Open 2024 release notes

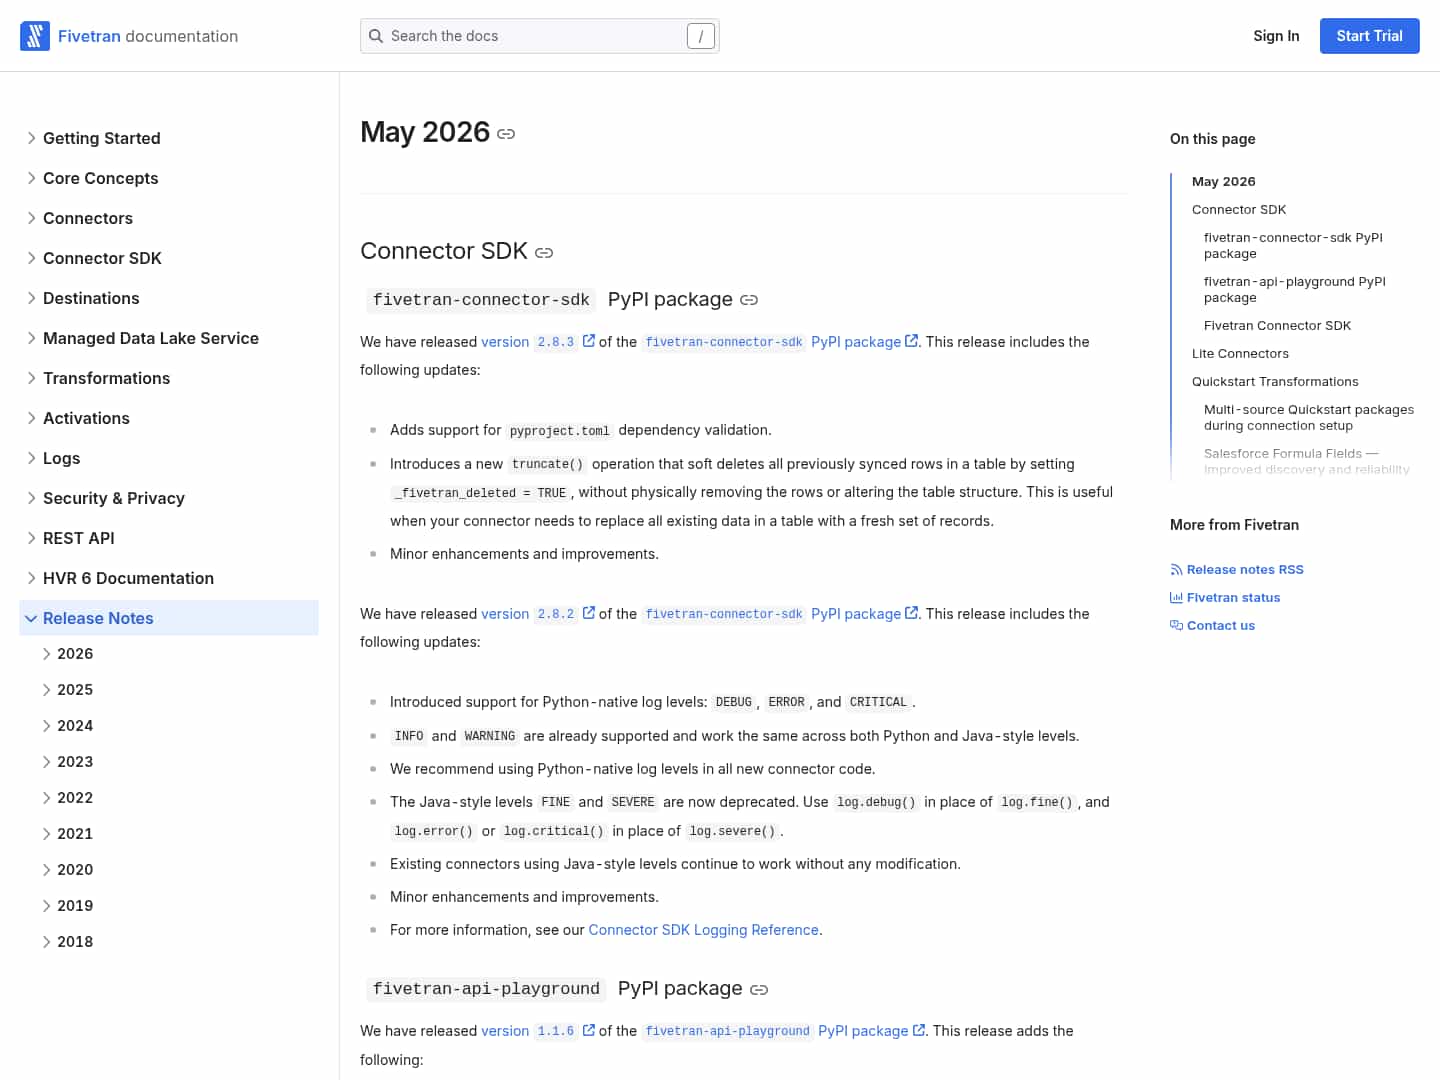click(75, 726)
